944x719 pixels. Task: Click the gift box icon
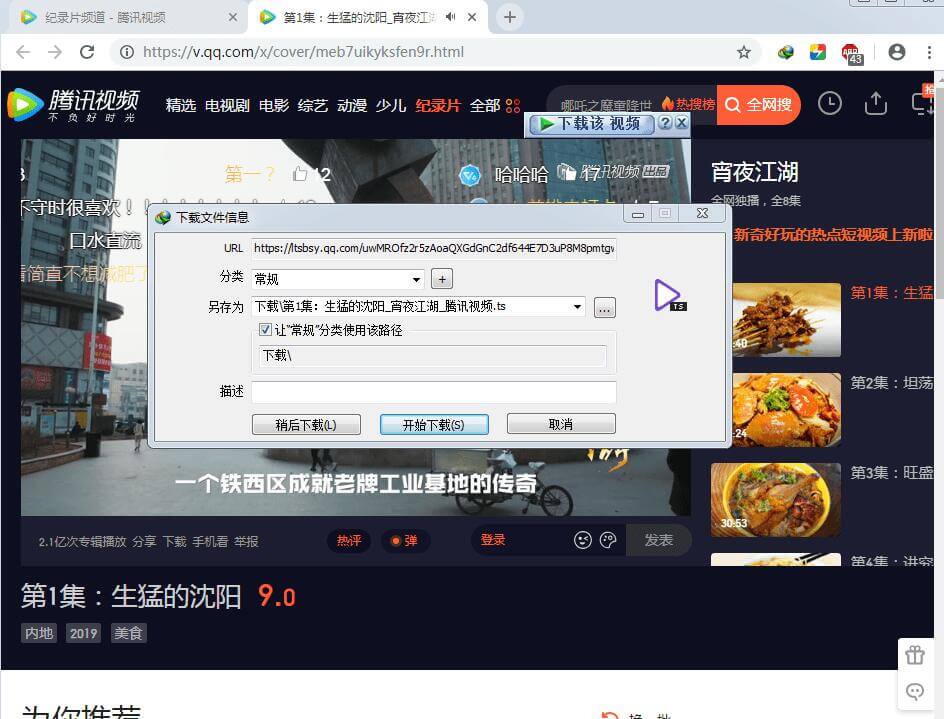click(x=914, y=656)
